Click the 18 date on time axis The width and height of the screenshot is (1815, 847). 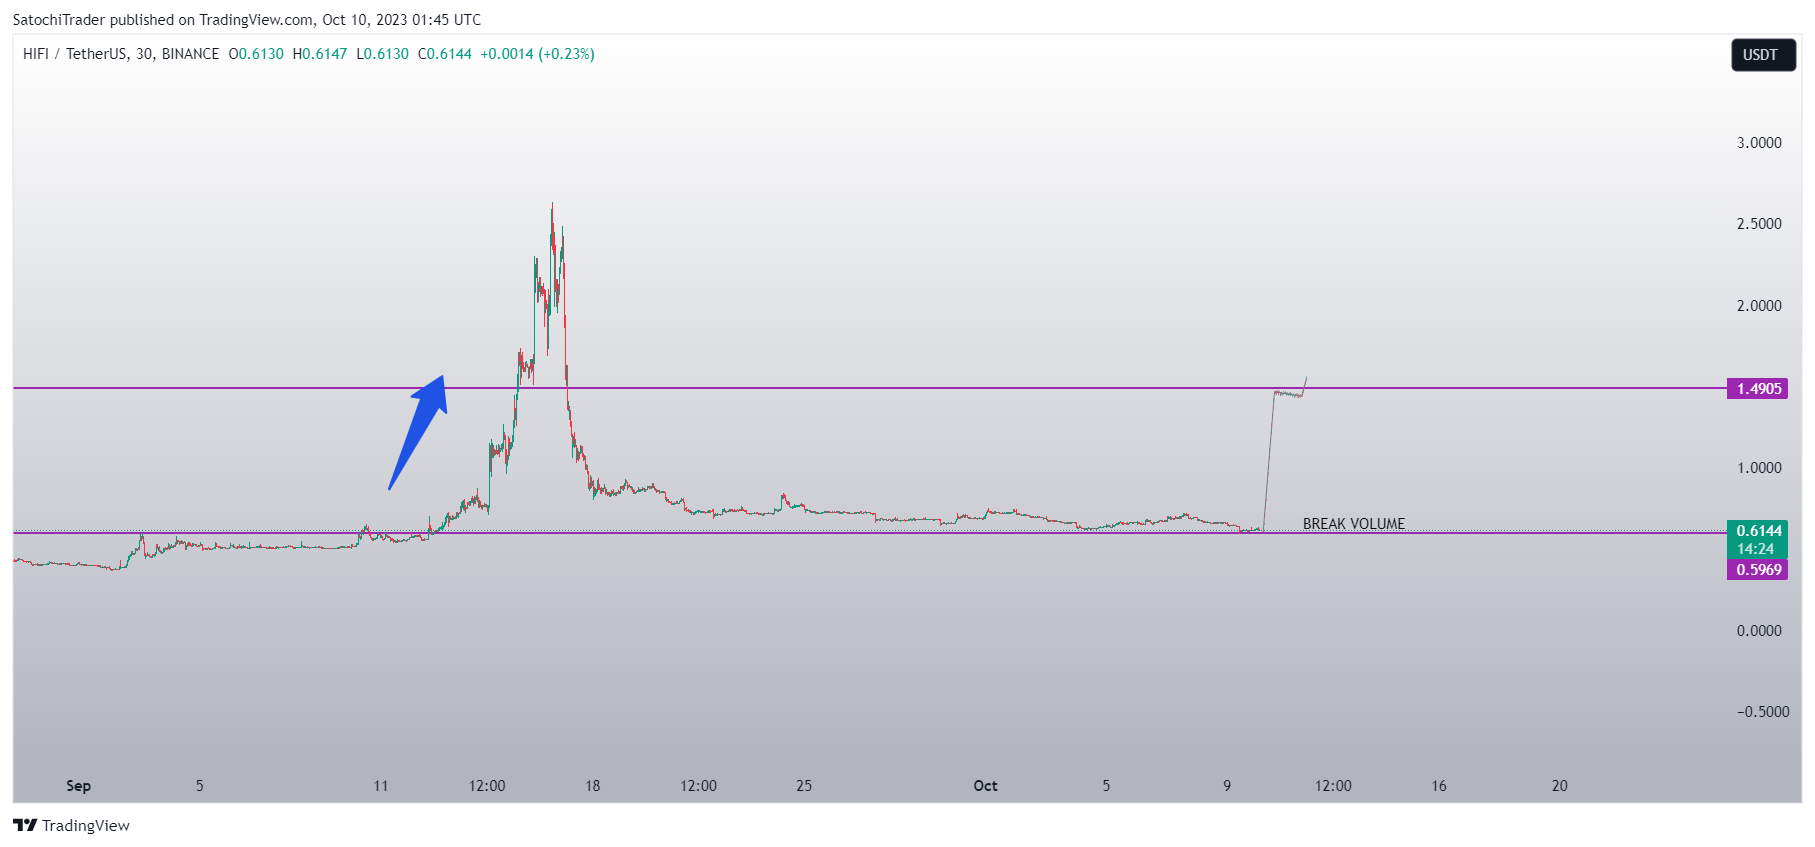[592, 786]
